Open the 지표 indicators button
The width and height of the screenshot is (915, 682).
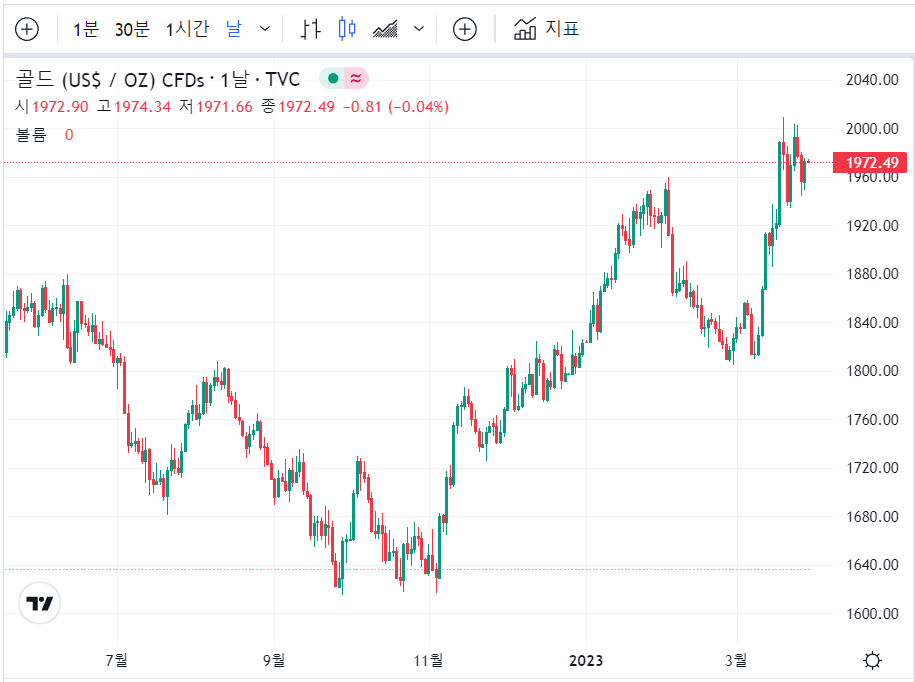tap(546, 29)
